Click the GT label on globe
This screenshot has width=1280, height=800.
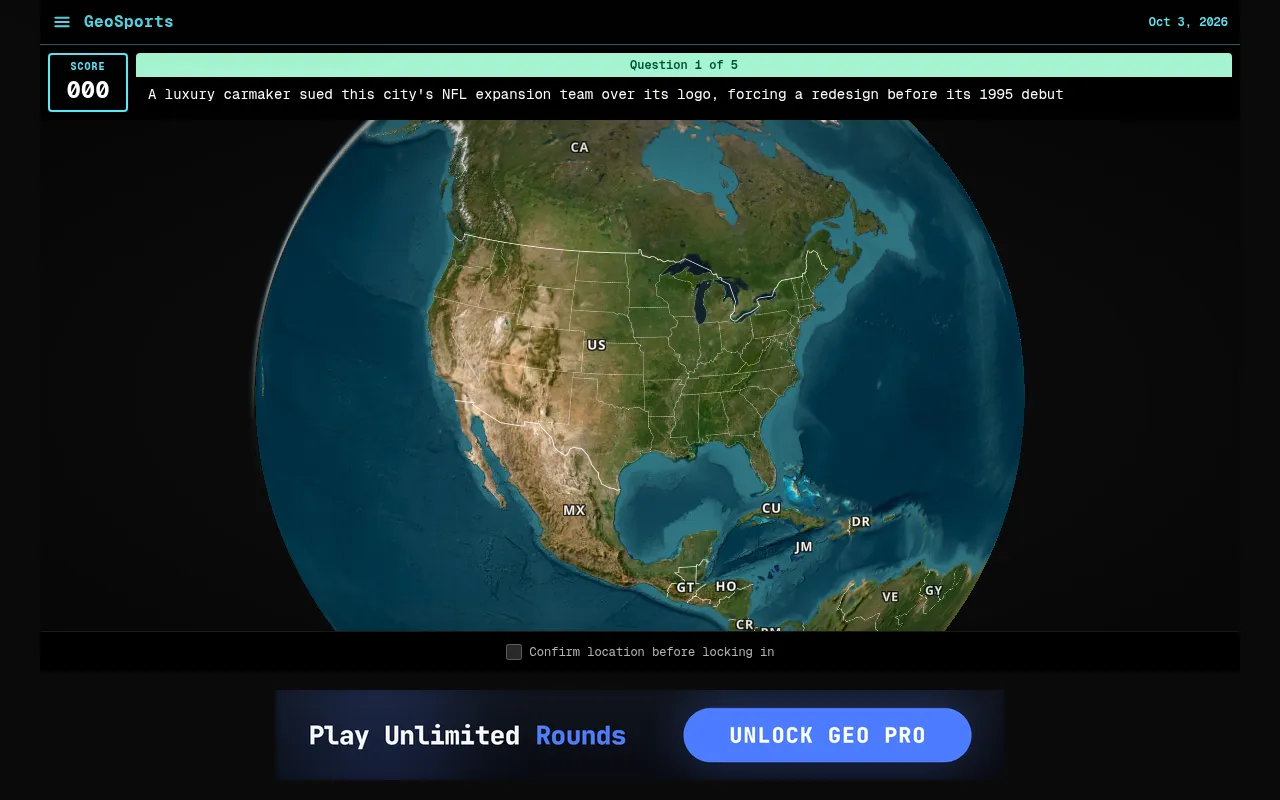tap(685, 587)
